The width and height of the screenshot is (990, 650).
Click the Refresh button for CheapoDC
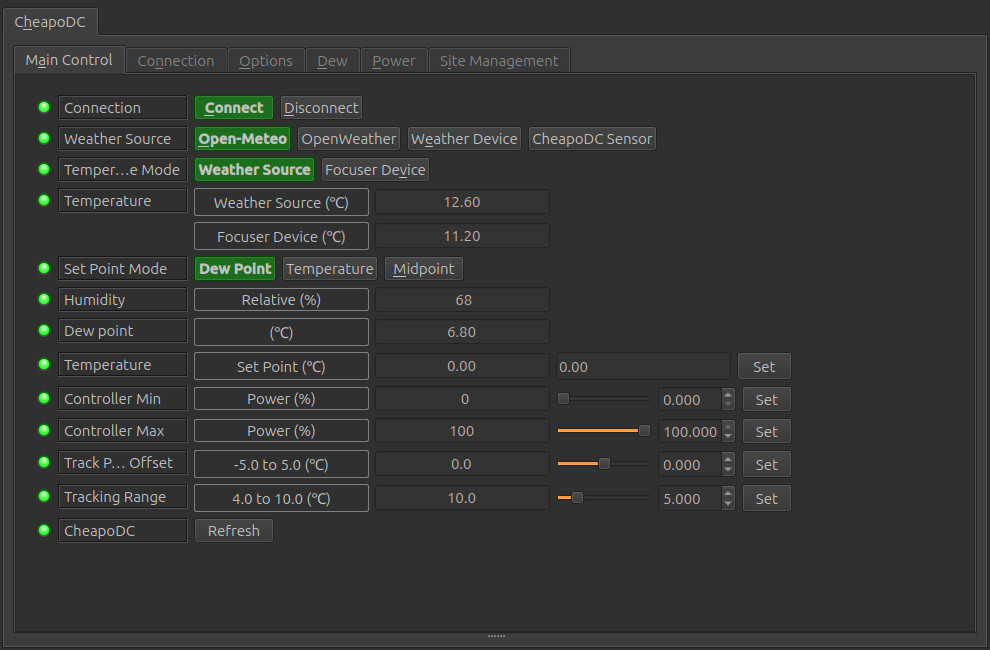[233, 530]
